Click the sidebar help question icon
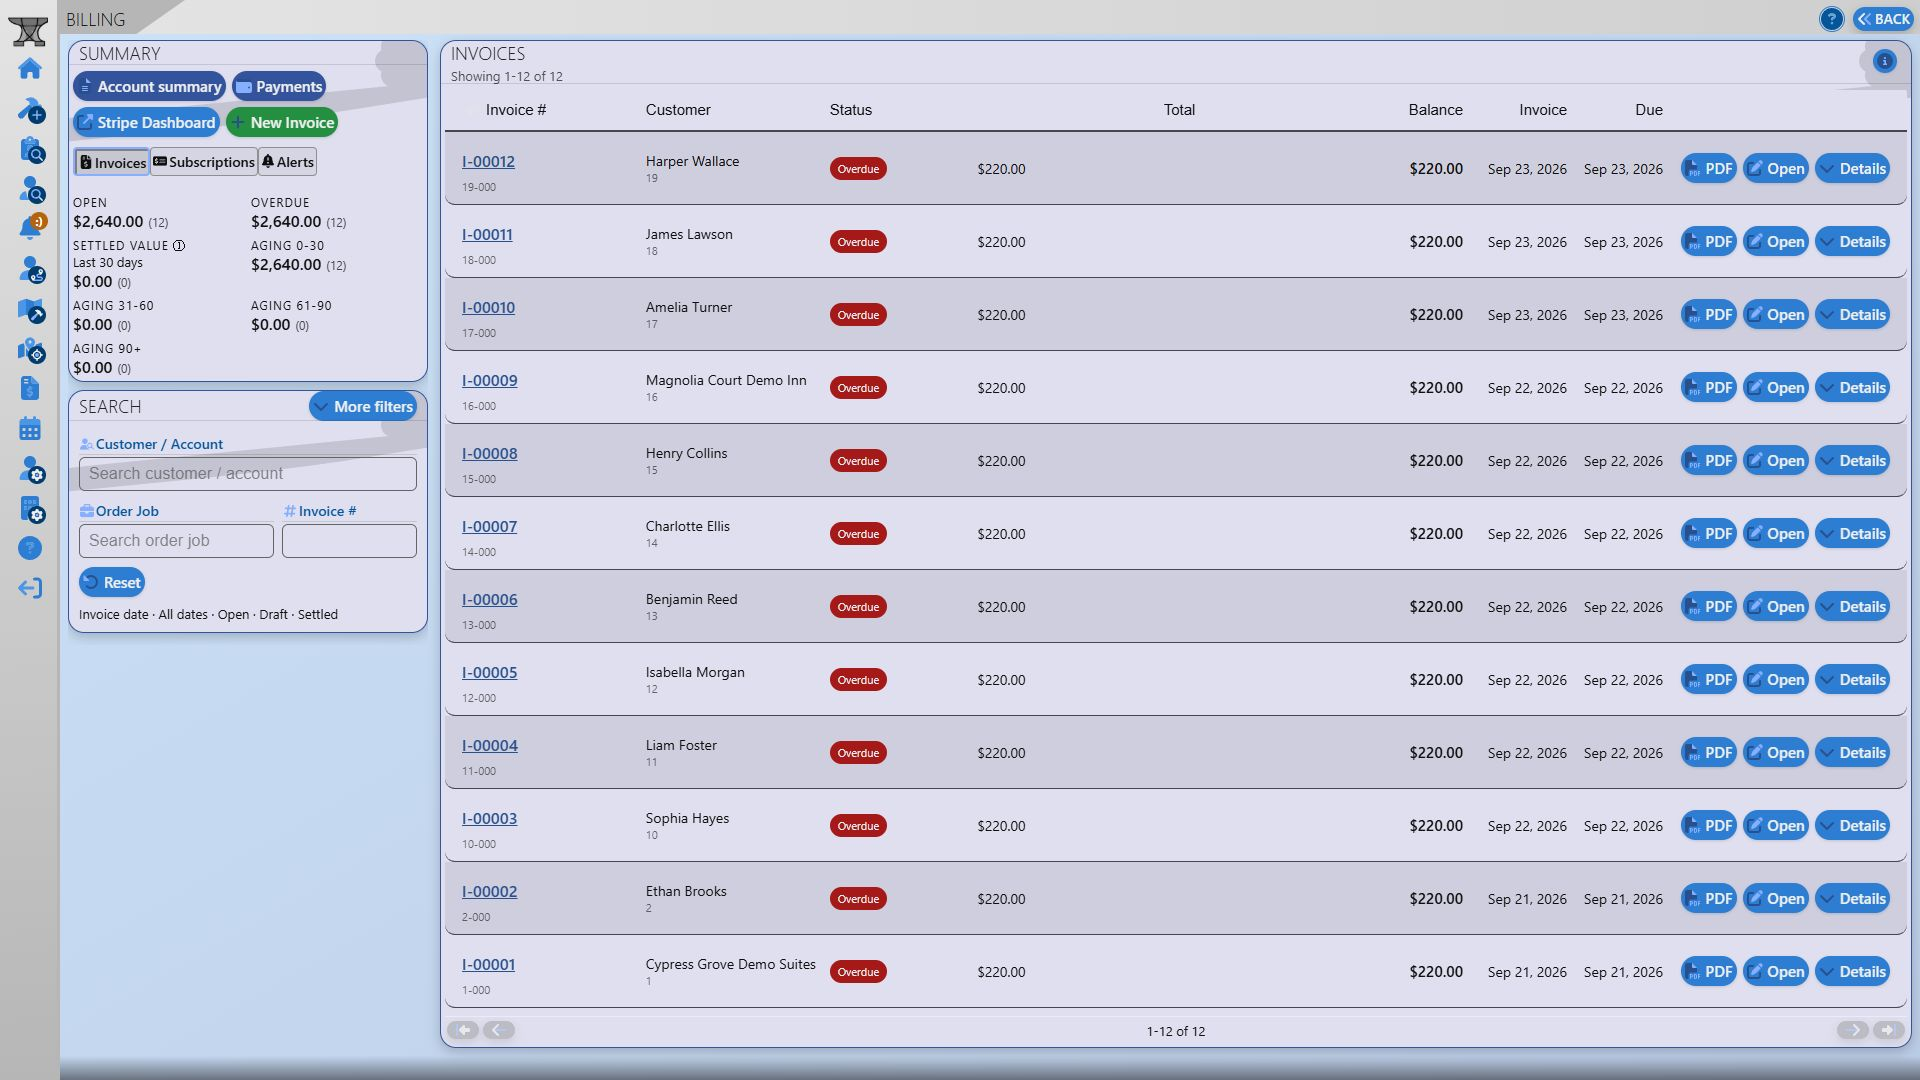Viewport: 1920px width, 1080px height. pos(30,548)
